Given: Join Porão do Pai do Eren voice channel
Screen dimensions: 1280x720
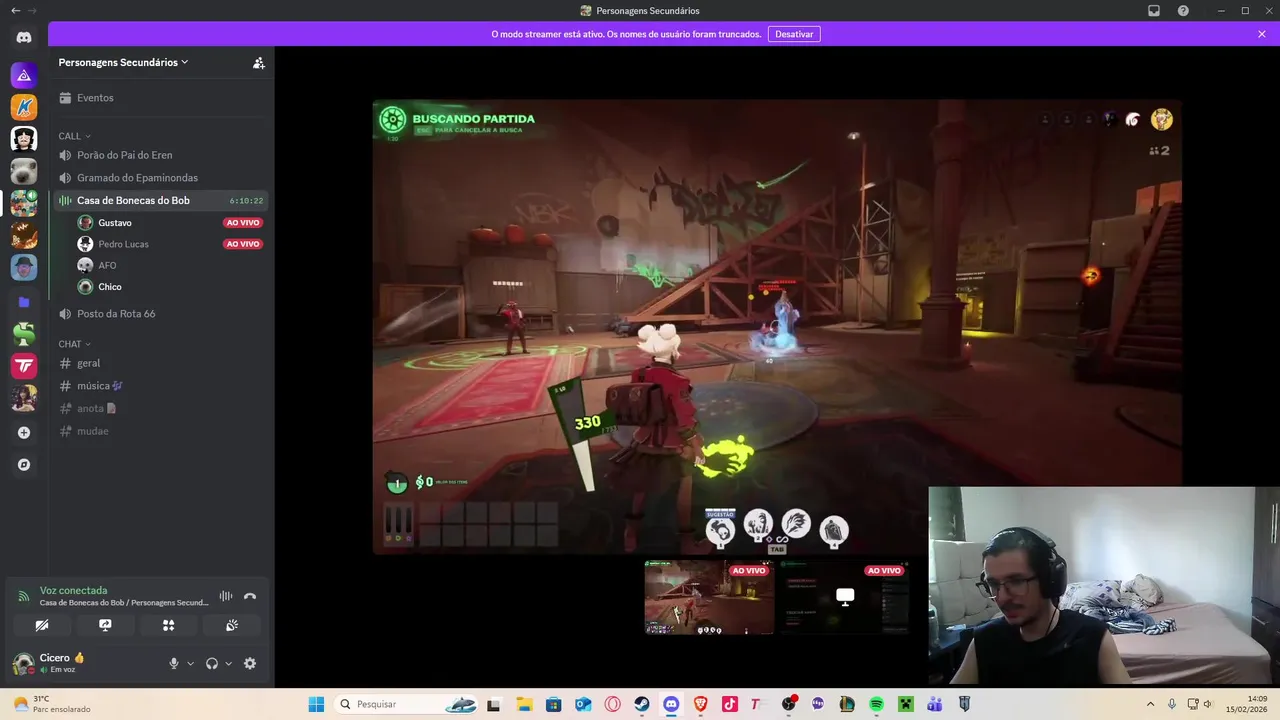Looking at the screenshot, I should [x=161, y=155].
